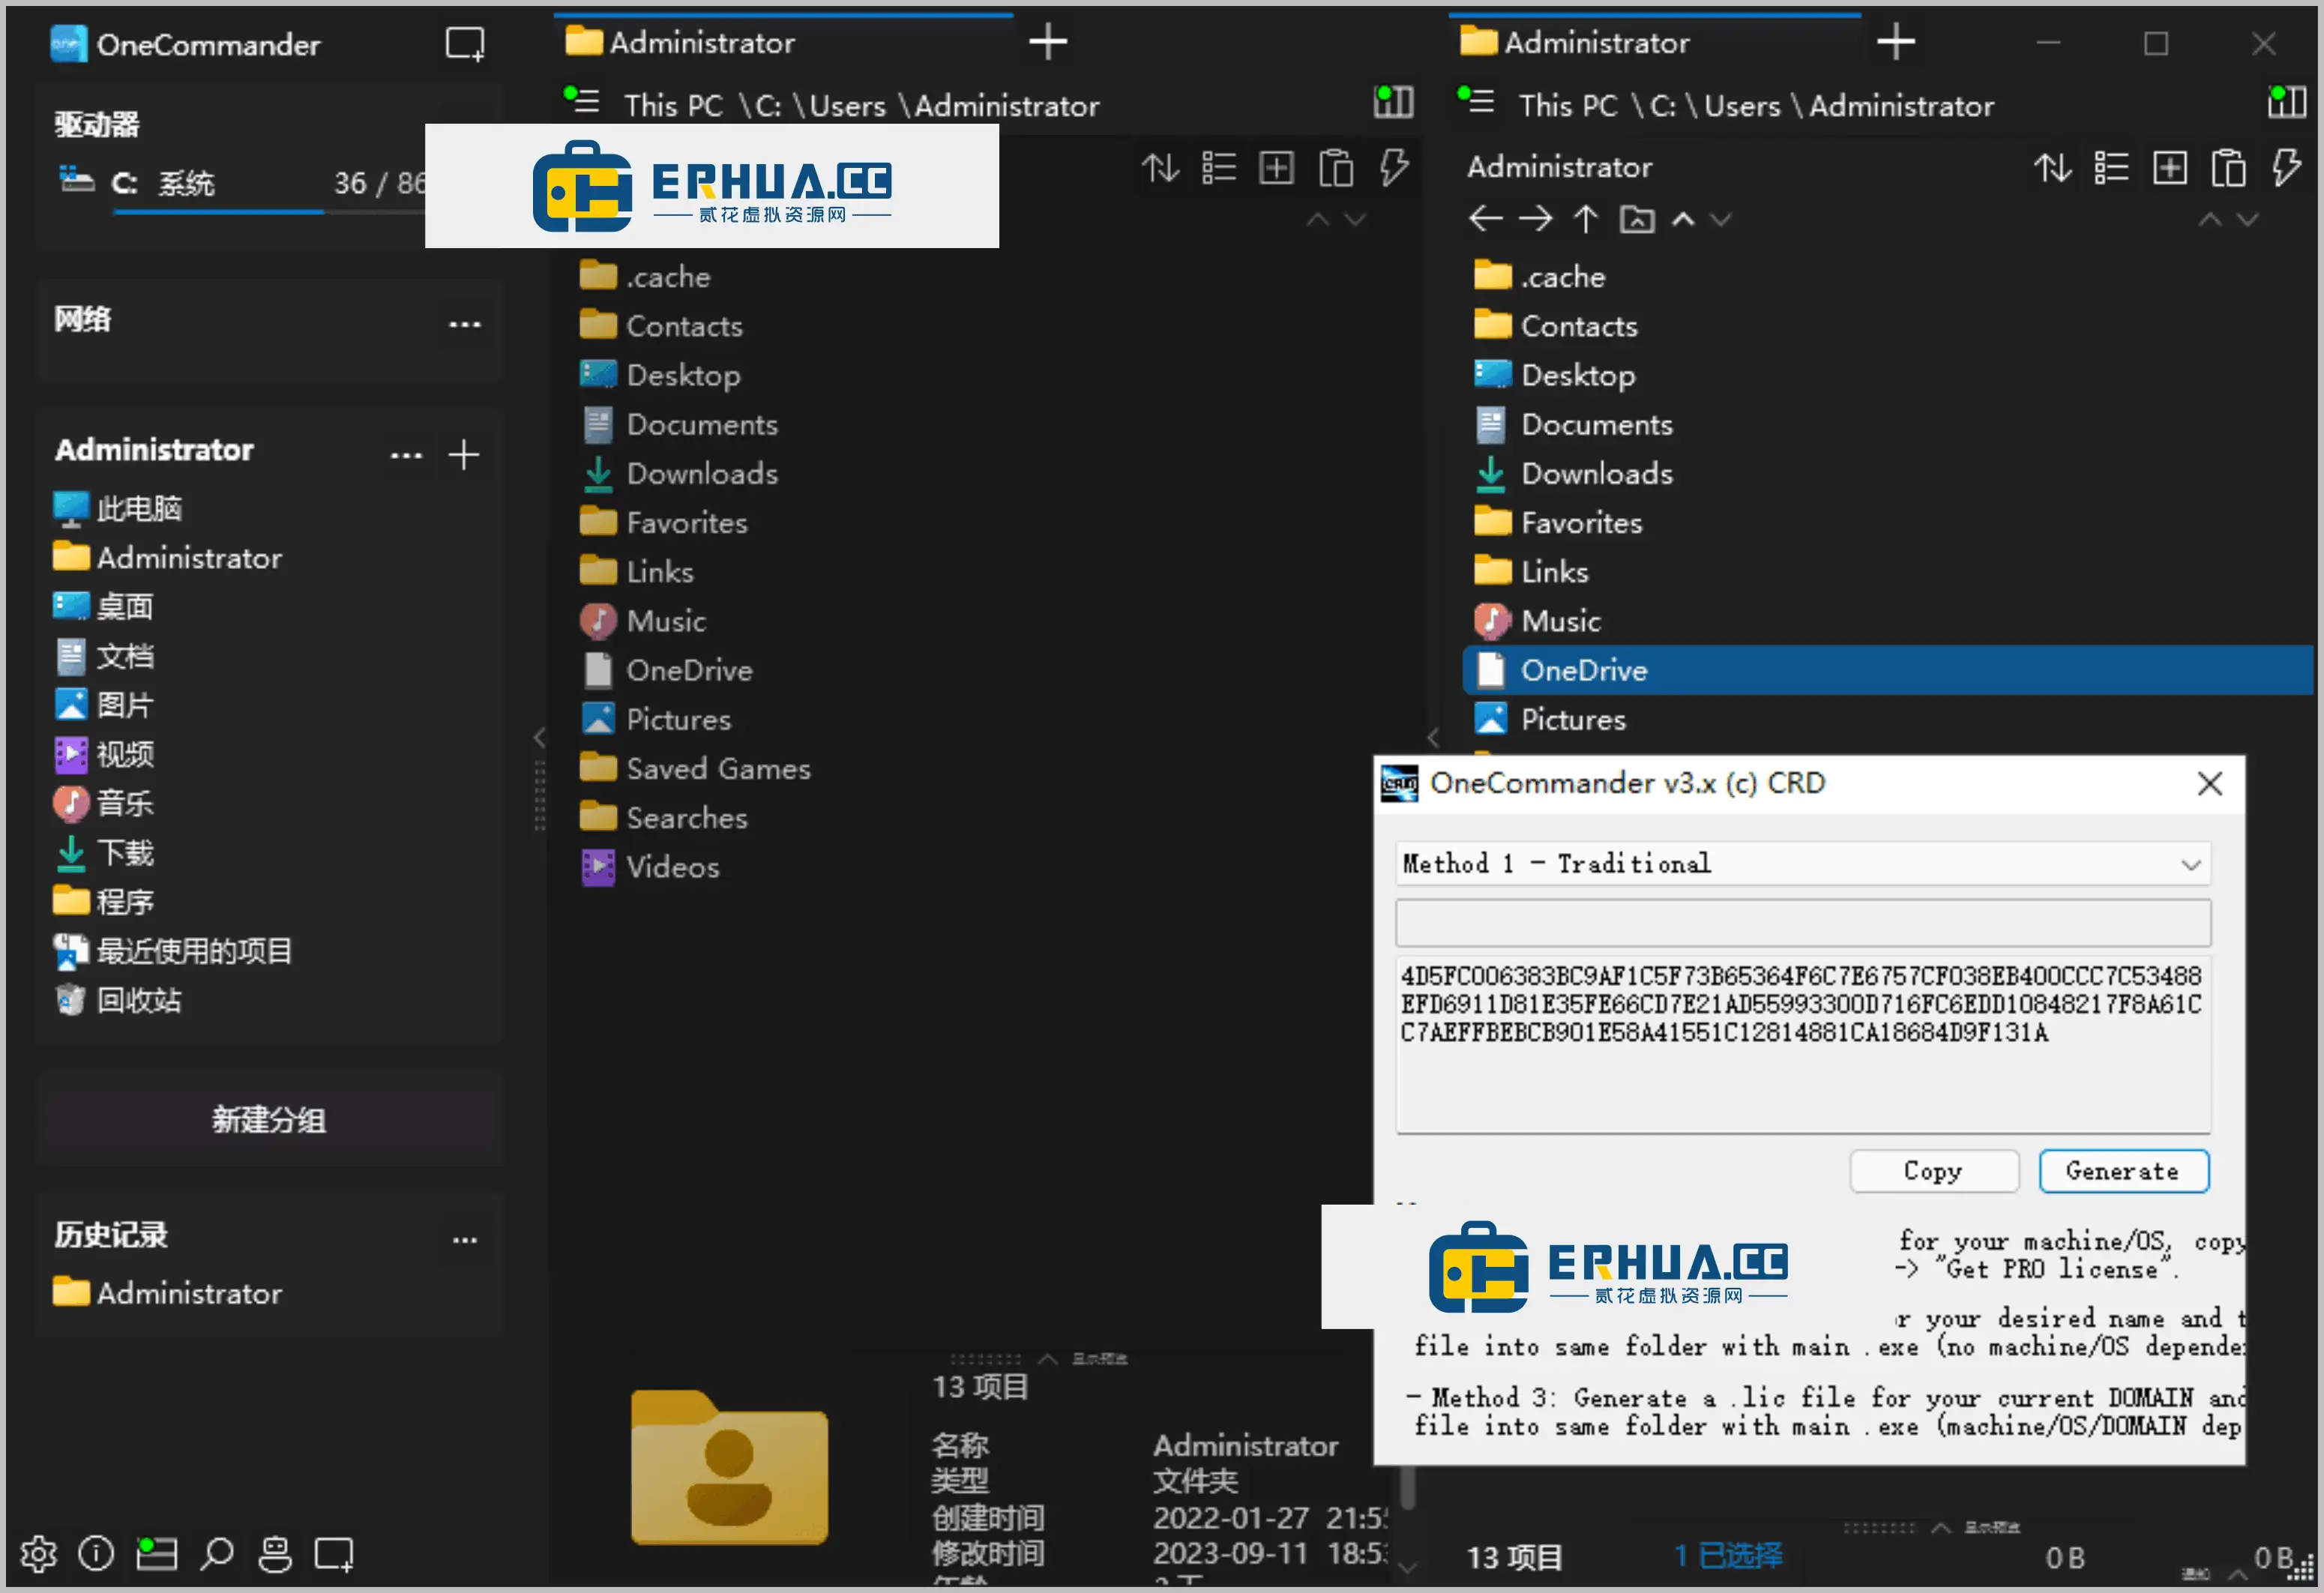Toggle dual-pane layout icon in left pane
Viewport: 2324px width, 1593px height.
(1393, 102)
